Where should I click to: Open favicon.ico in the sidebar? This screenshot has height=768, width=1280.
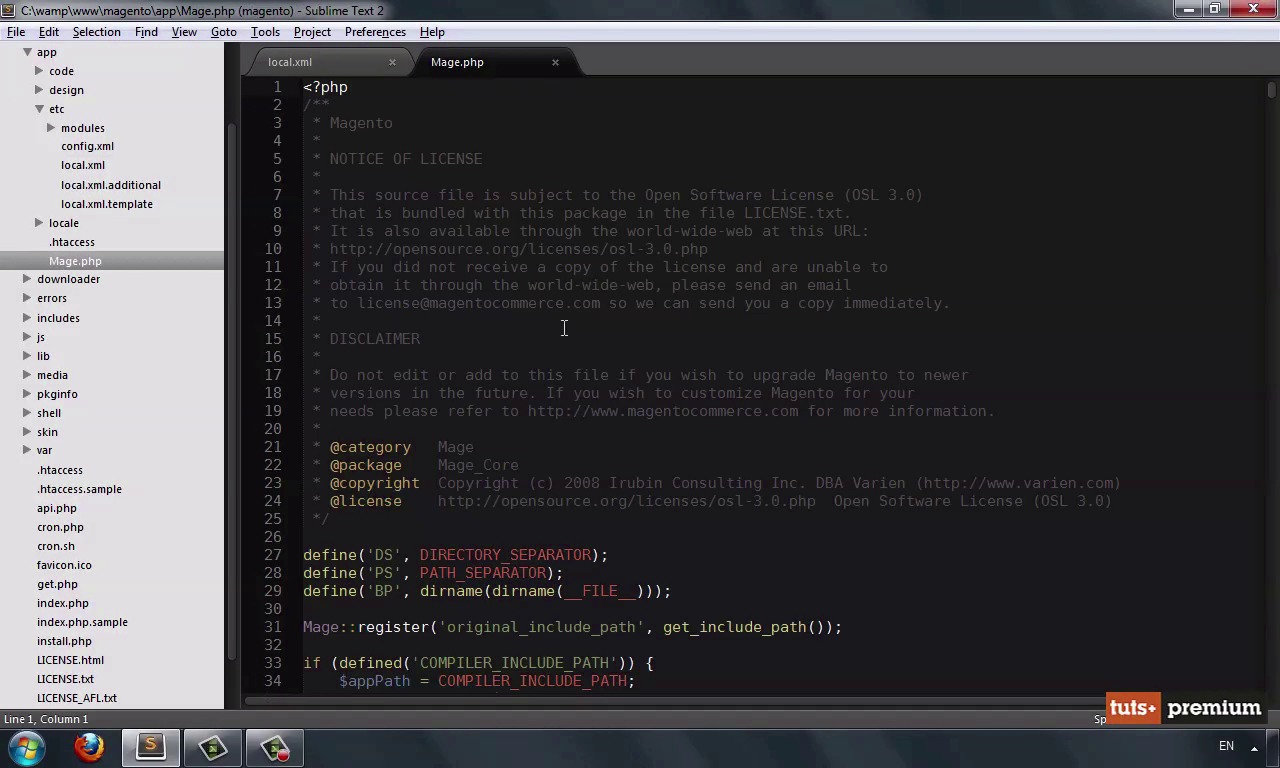pyautogui.click(x=64, y=565)
